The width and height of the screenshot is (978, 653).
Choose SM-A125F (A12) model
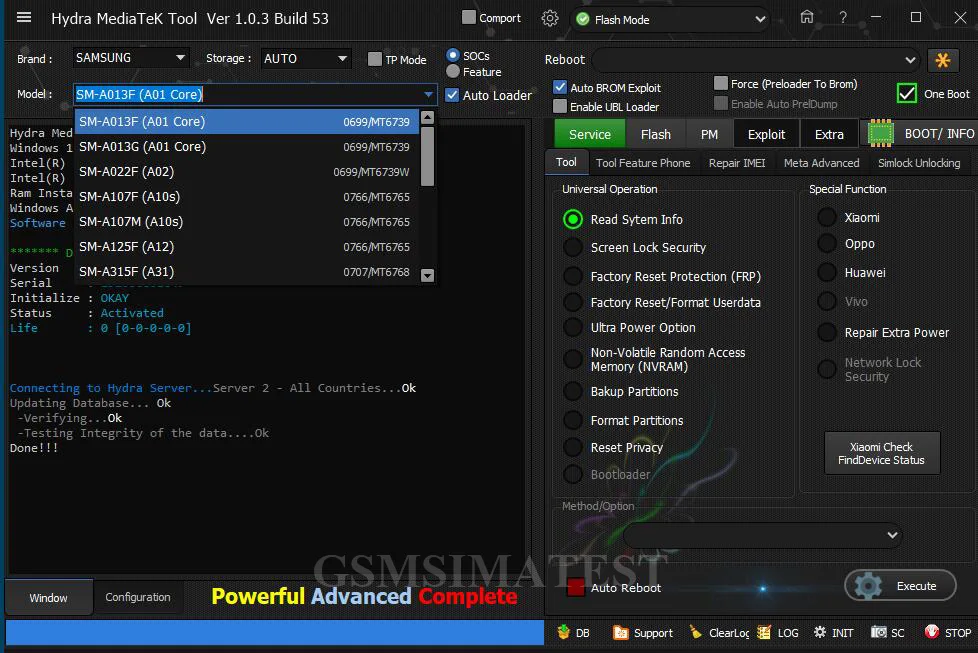247,246
